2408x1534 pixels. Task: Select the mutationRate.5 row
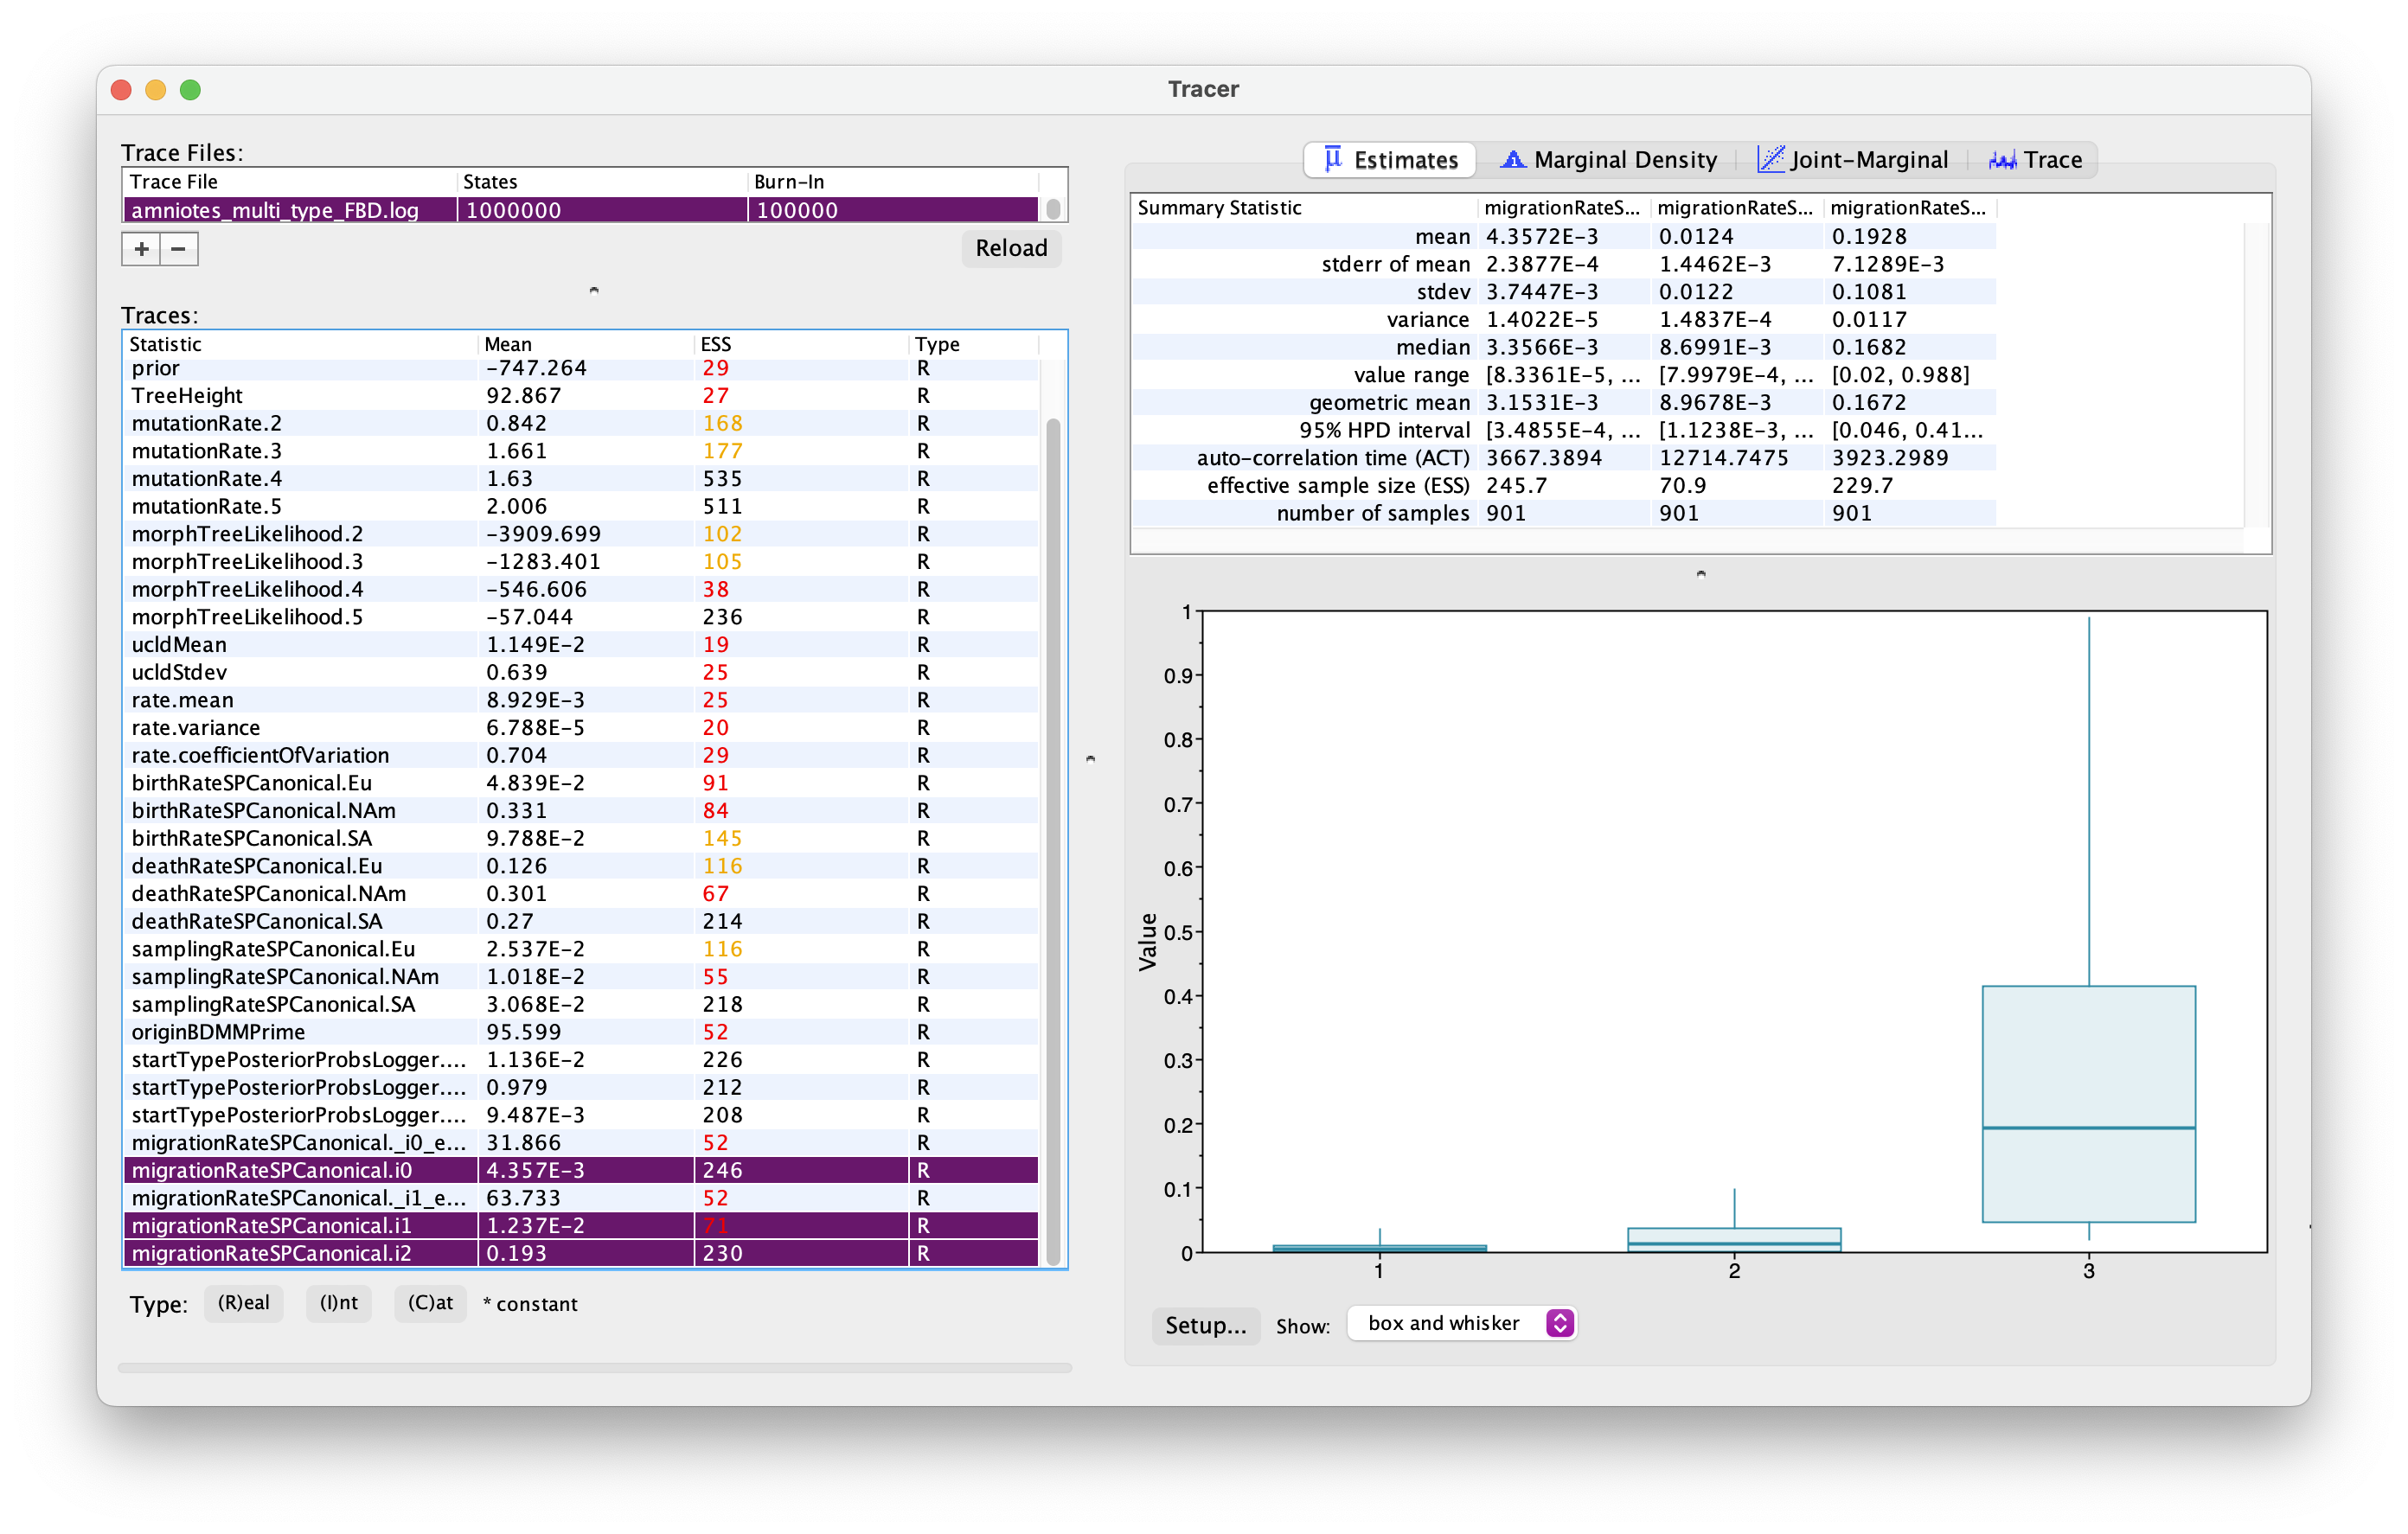(x=580, y=507)
